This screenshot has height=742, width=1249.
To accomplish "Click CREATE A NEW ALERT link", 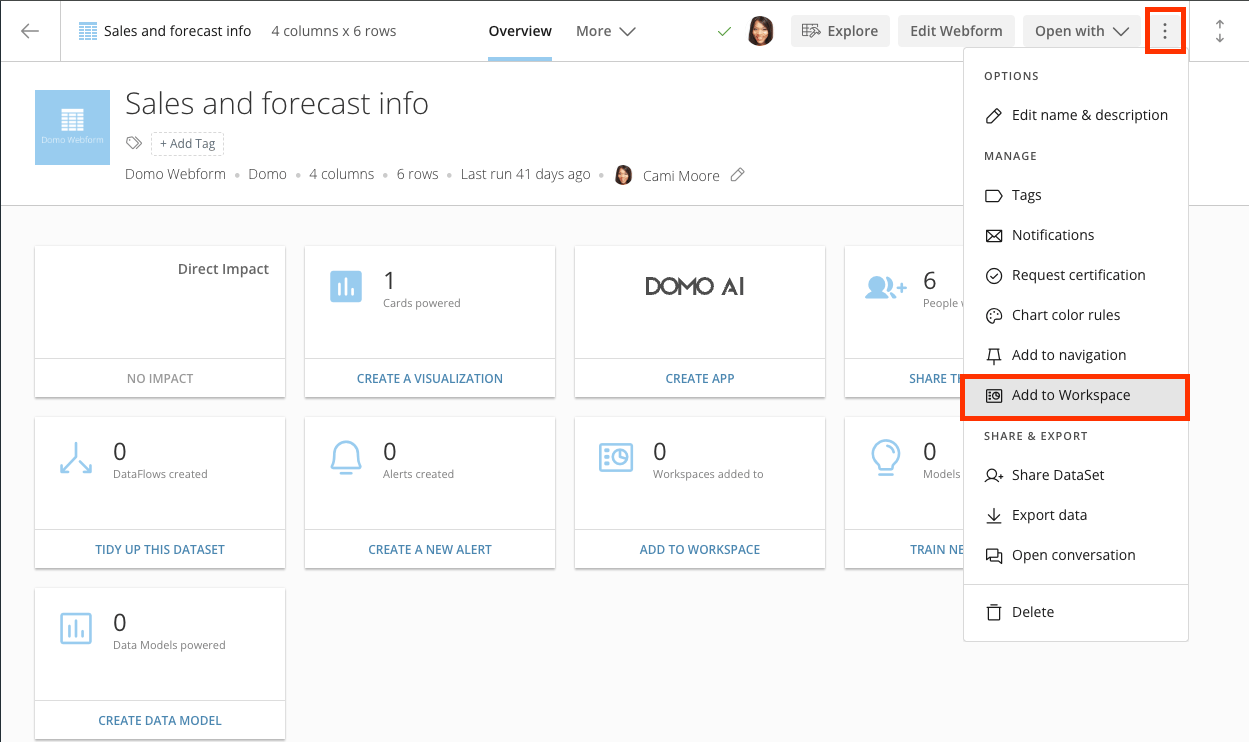I will point(430,550).
